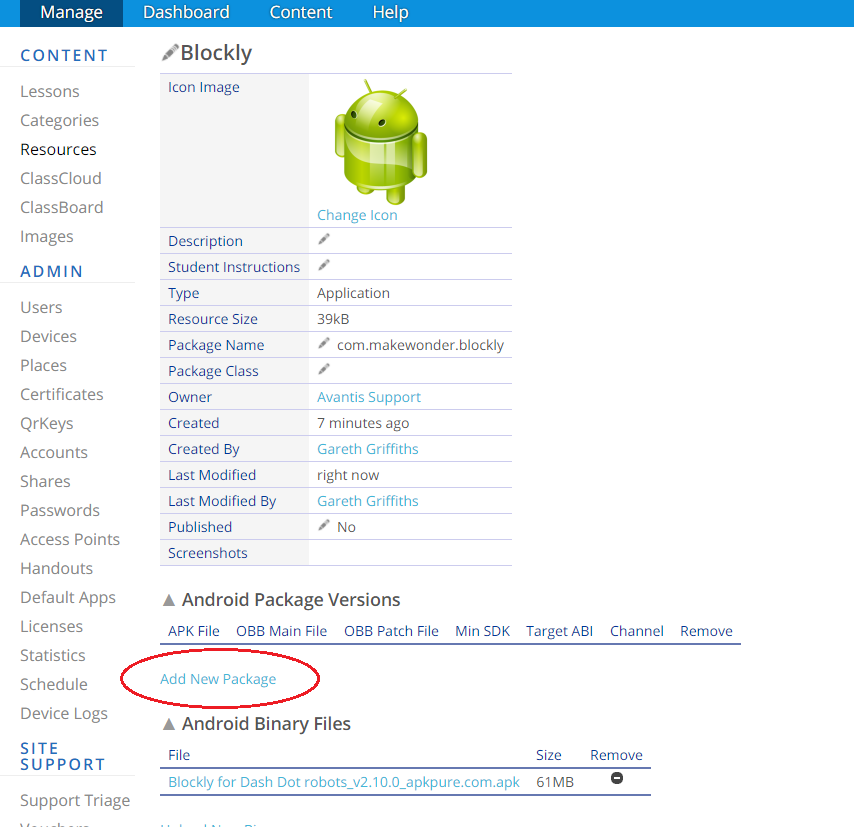Click the Min SDK column header
The image size is (854, 827).
(x=482, y=631)
